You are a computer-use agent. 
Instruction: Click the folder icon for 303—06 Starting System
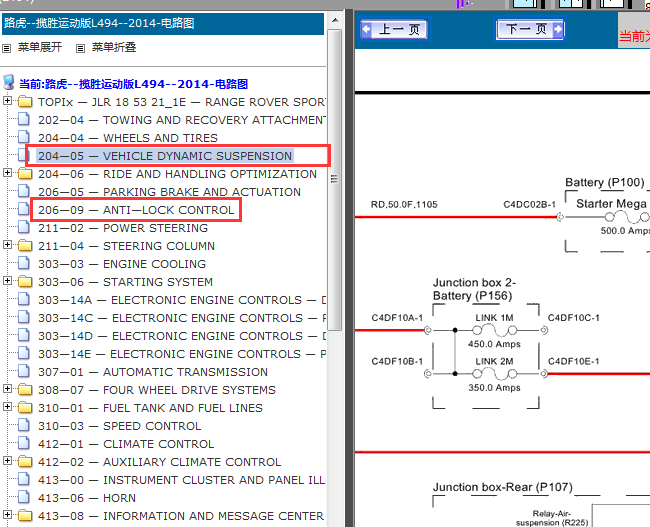[x=25, y=282]
